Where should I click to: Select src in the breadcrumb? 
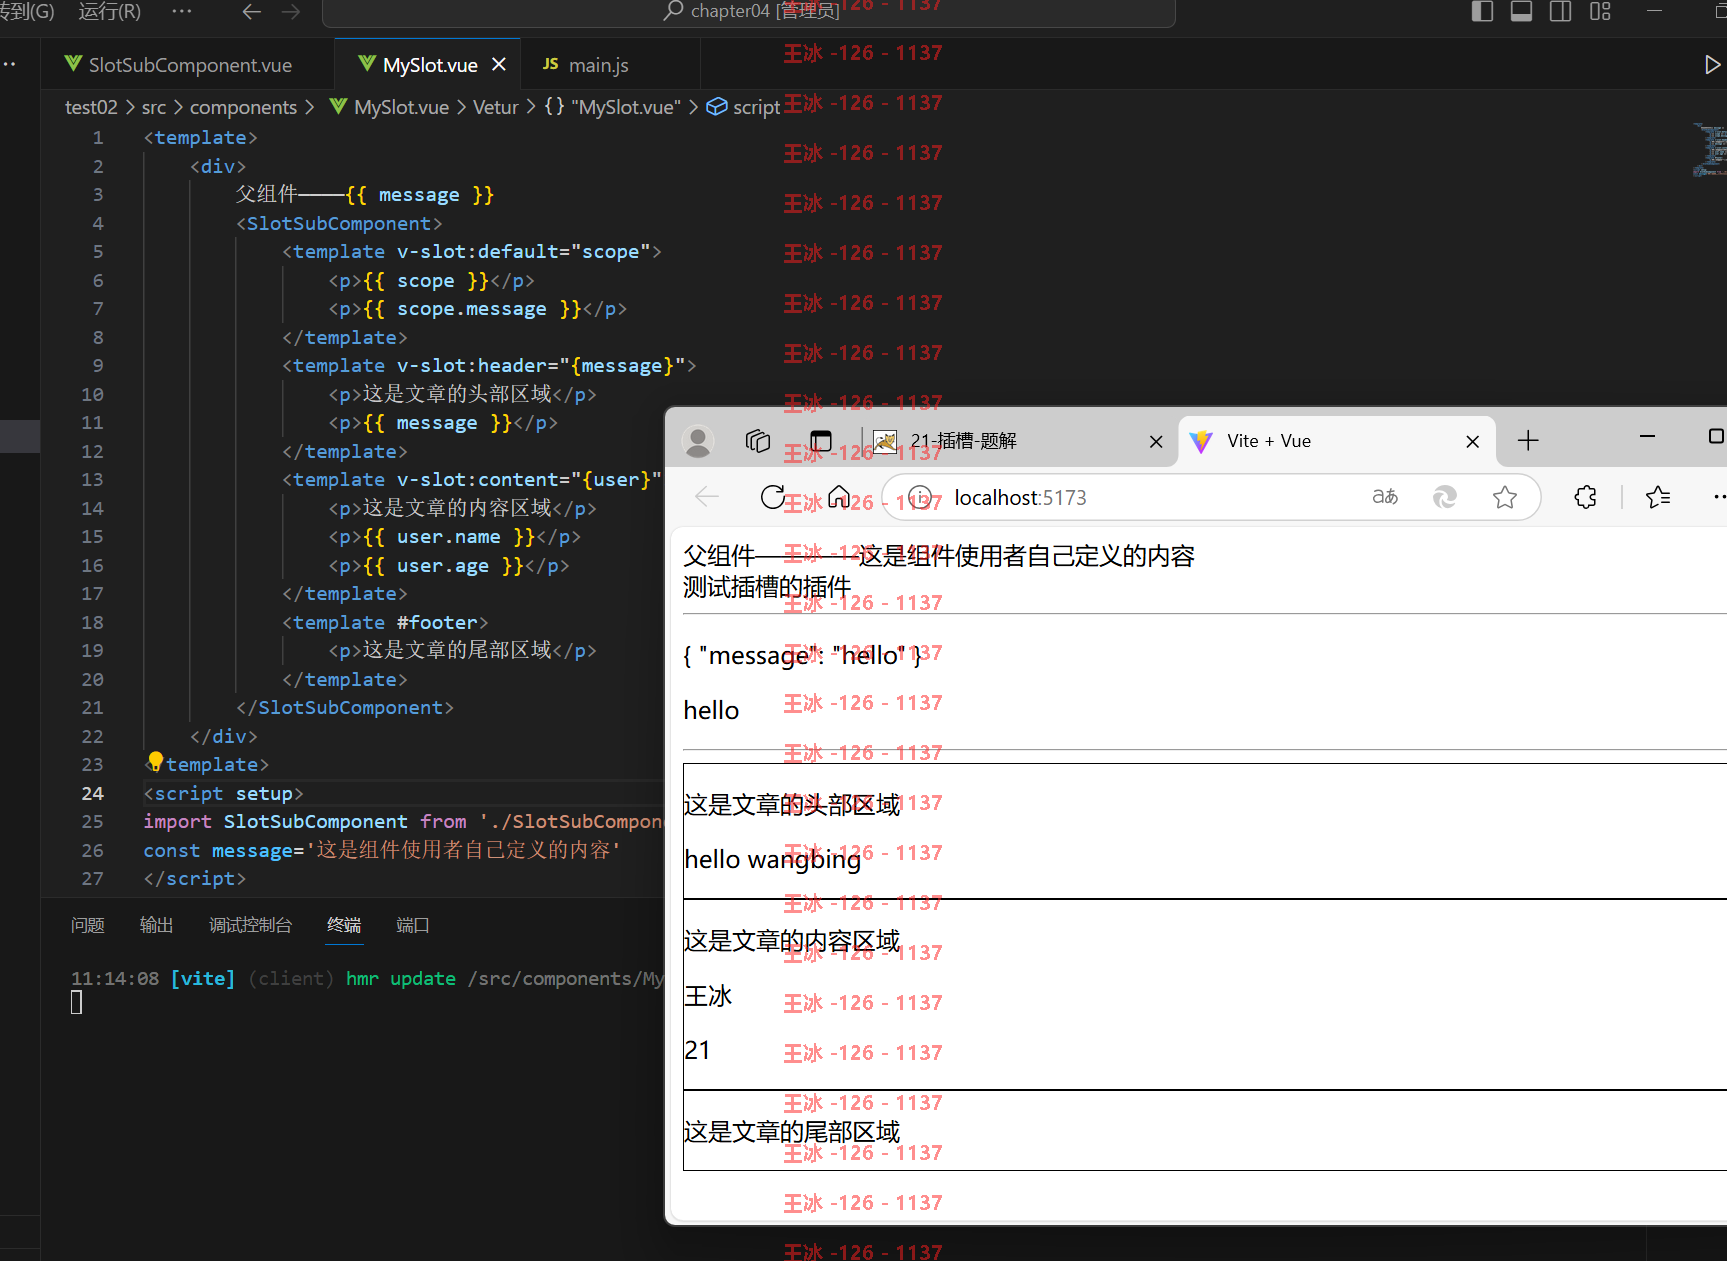(x=154, y=107)
